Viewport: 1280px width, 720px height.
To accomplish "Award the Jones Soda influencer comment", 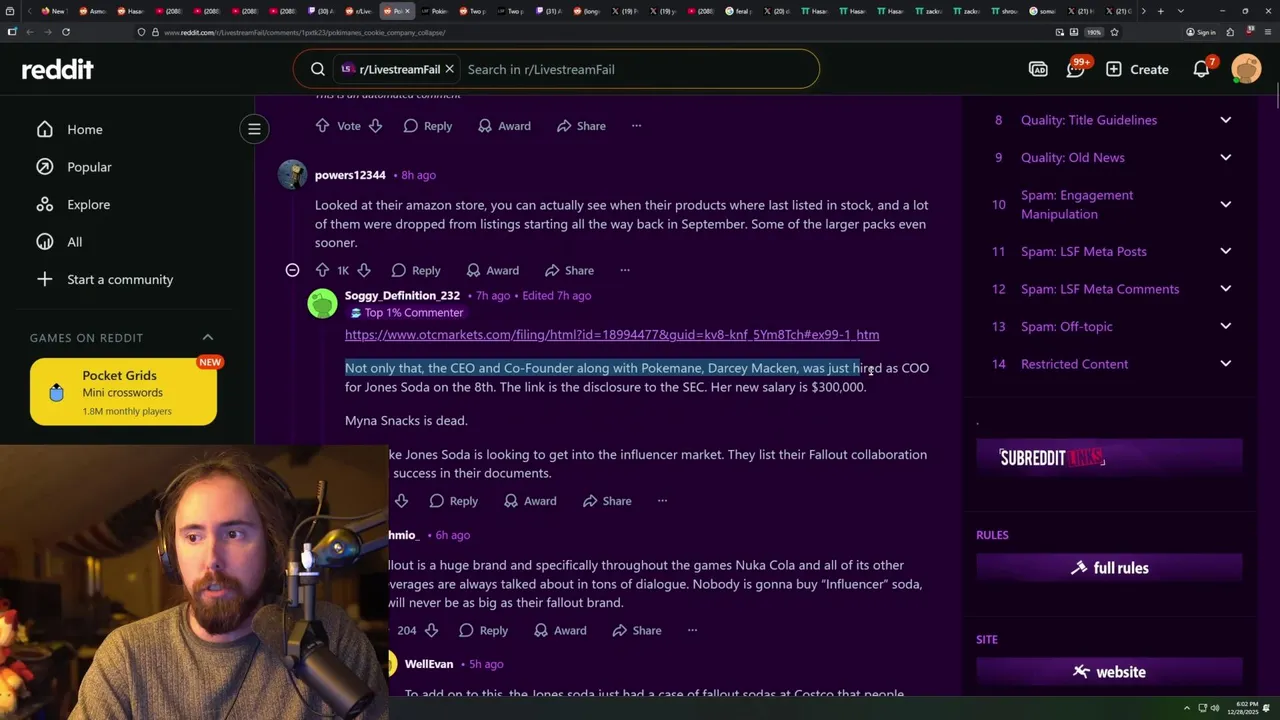I will pyautogui.click(x=530, y=501).
